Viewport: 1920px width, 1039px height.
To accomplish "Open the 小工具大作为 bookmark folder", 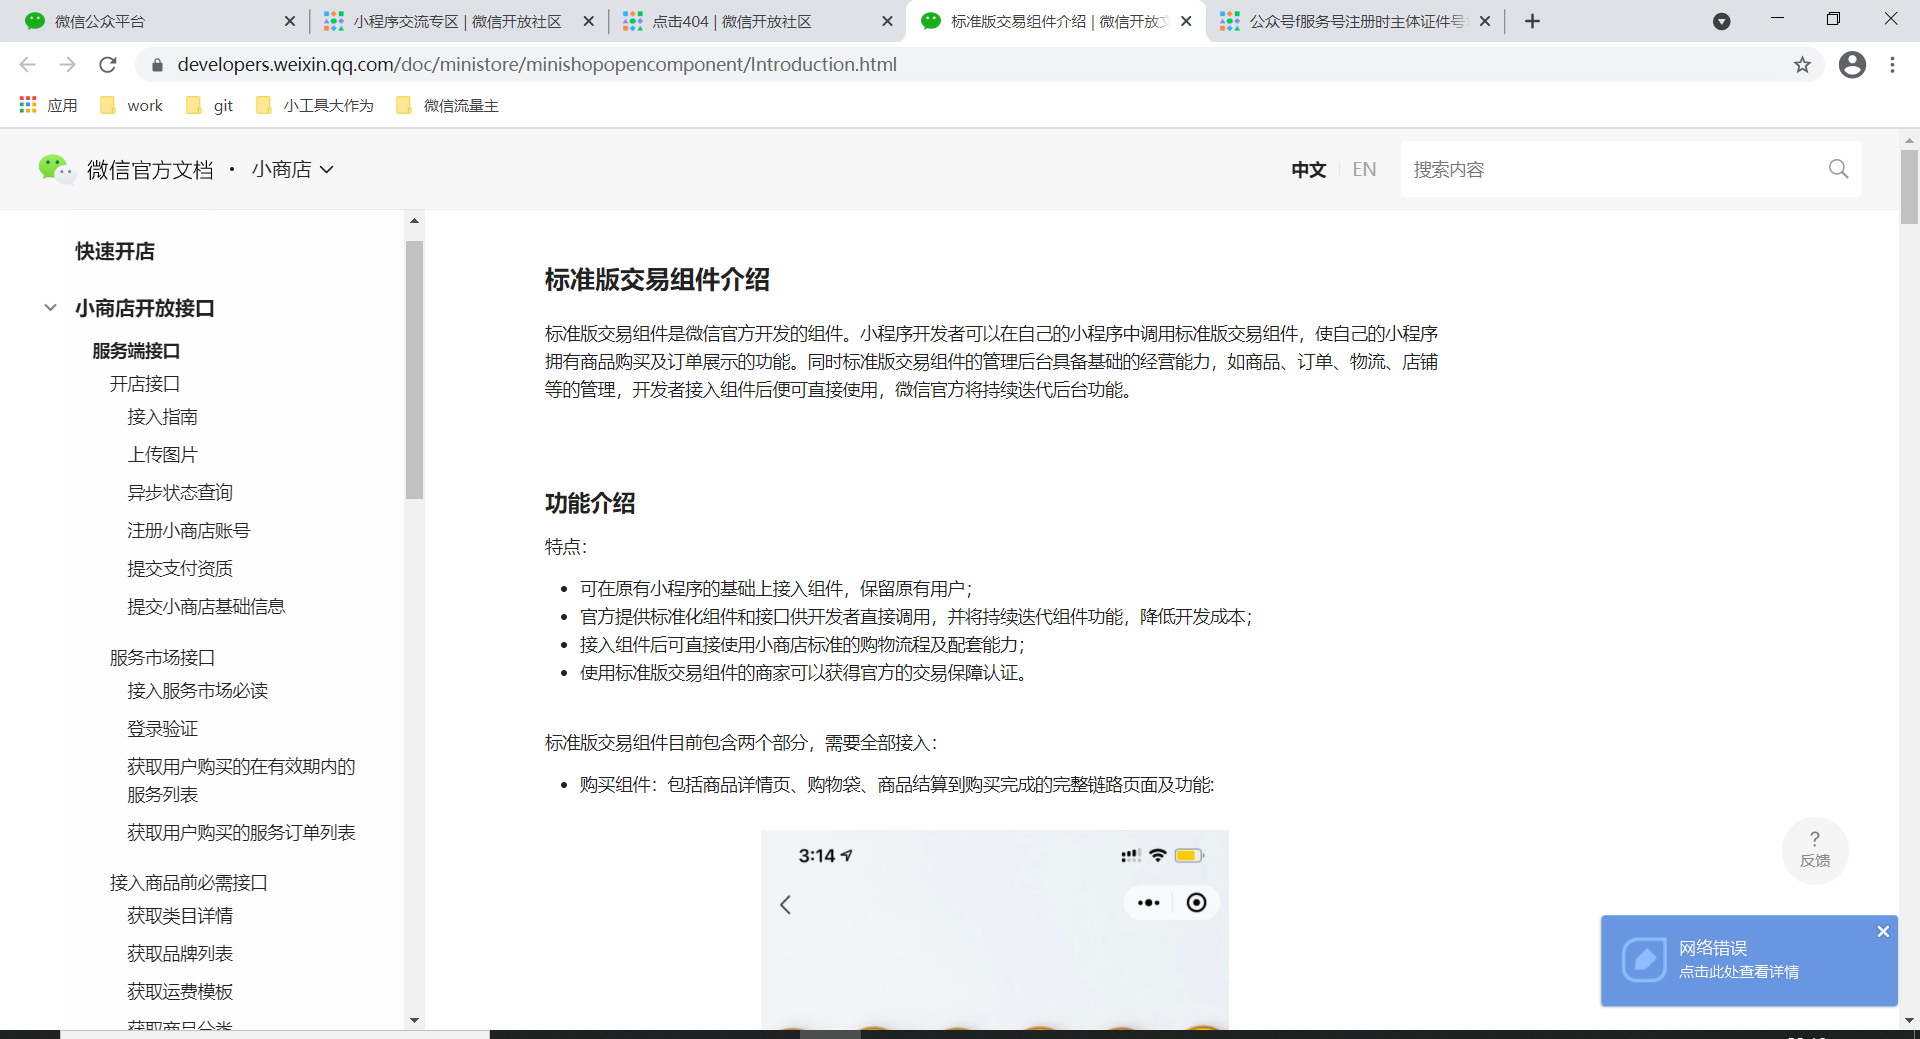I will pyautogui.click(x=314, y=105).
